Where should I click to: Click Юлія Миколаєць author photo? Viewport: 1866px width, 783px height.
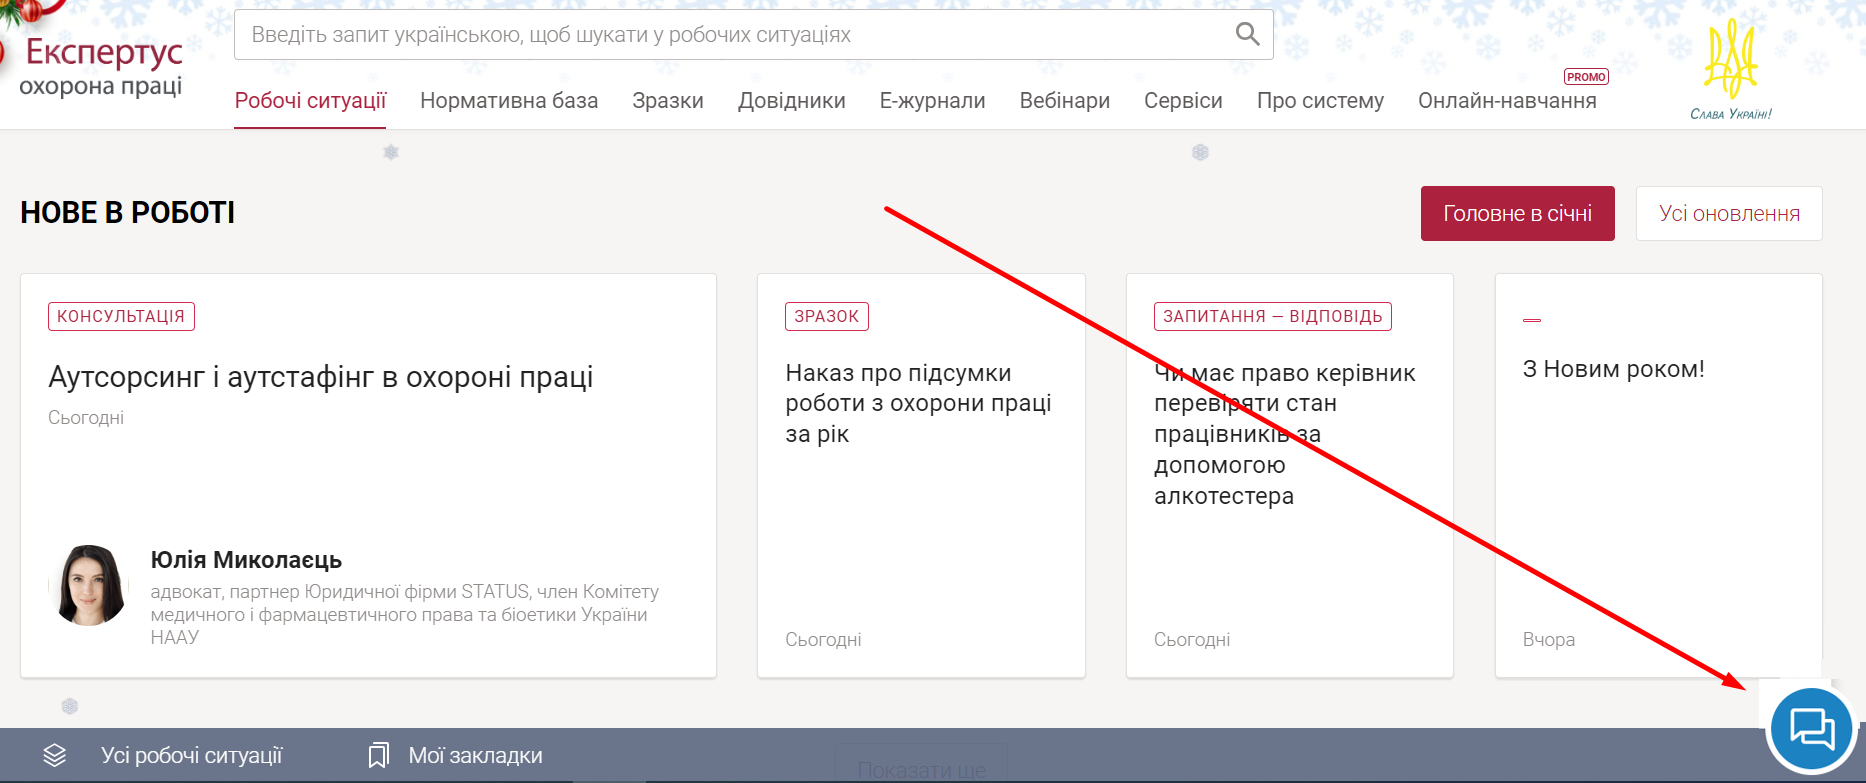(x=88, y=586)
